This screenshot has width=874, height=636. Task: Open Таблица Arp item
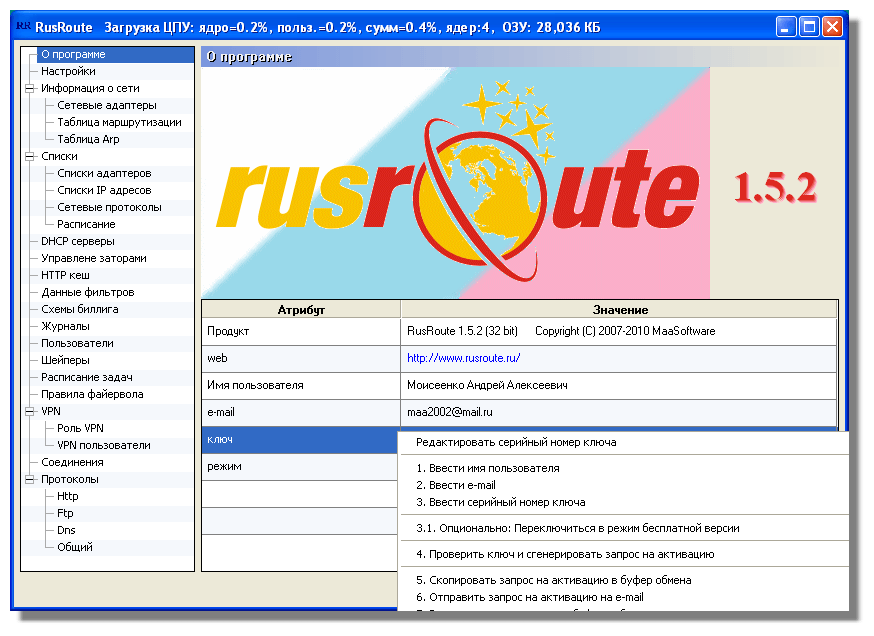tap(88, 139)
